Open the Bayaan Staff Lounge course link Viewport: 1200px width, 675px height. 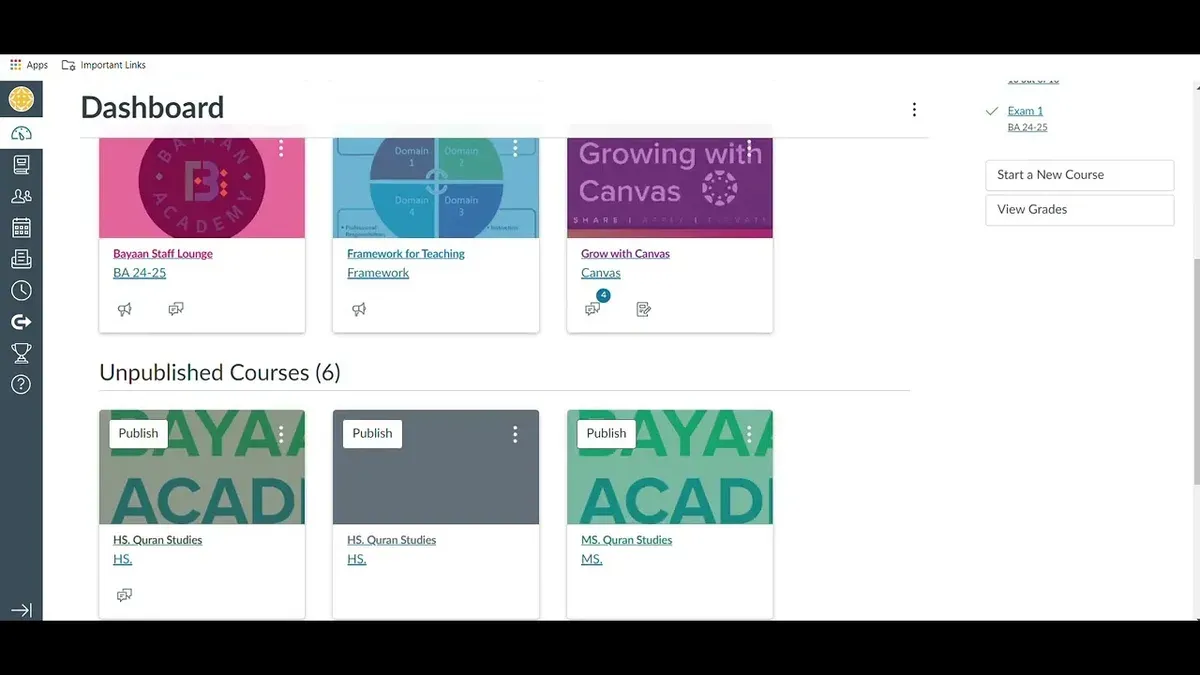pos(163,254)
